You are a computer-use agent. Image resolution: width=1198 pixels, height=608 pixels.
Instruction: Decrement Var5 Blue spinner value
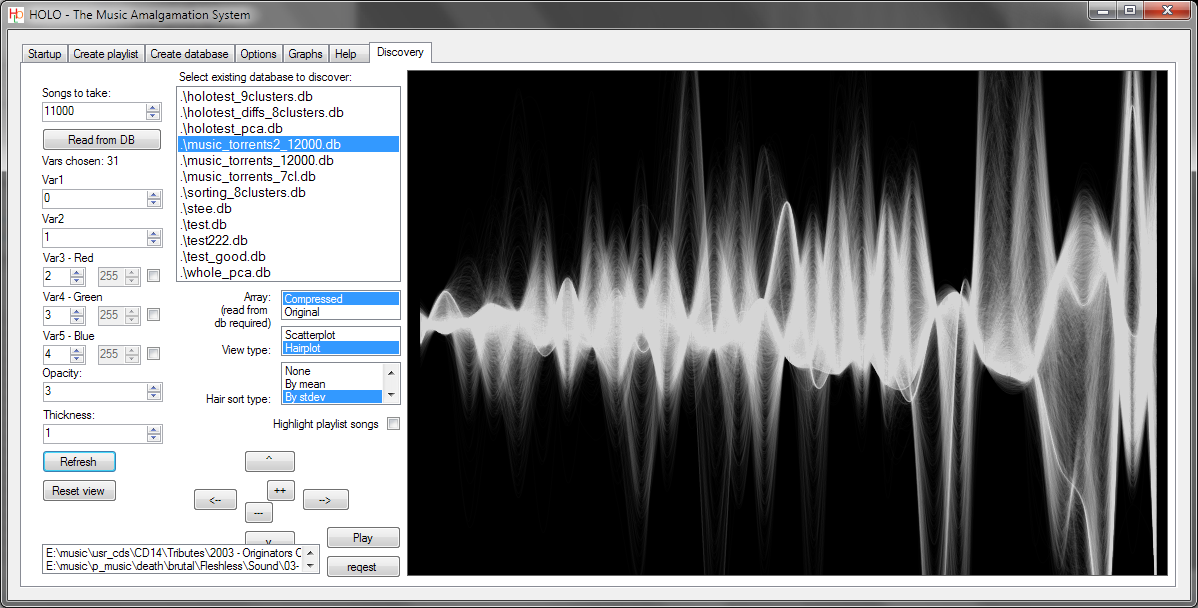click(77, 358)
